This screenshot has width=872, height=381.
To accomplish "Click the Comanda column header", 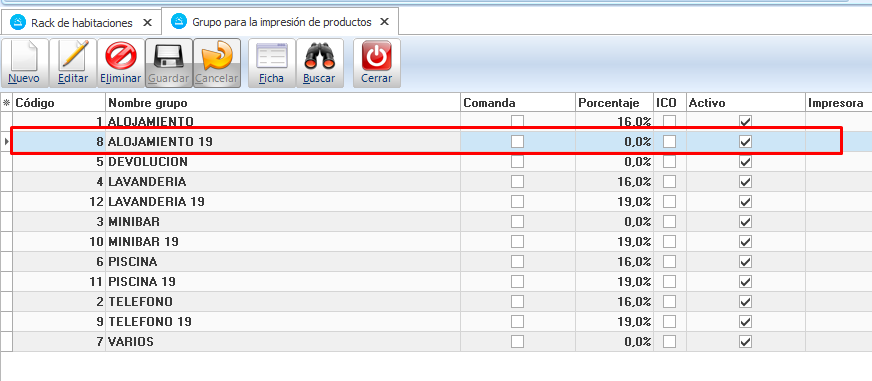I will (x=518, y=103).
